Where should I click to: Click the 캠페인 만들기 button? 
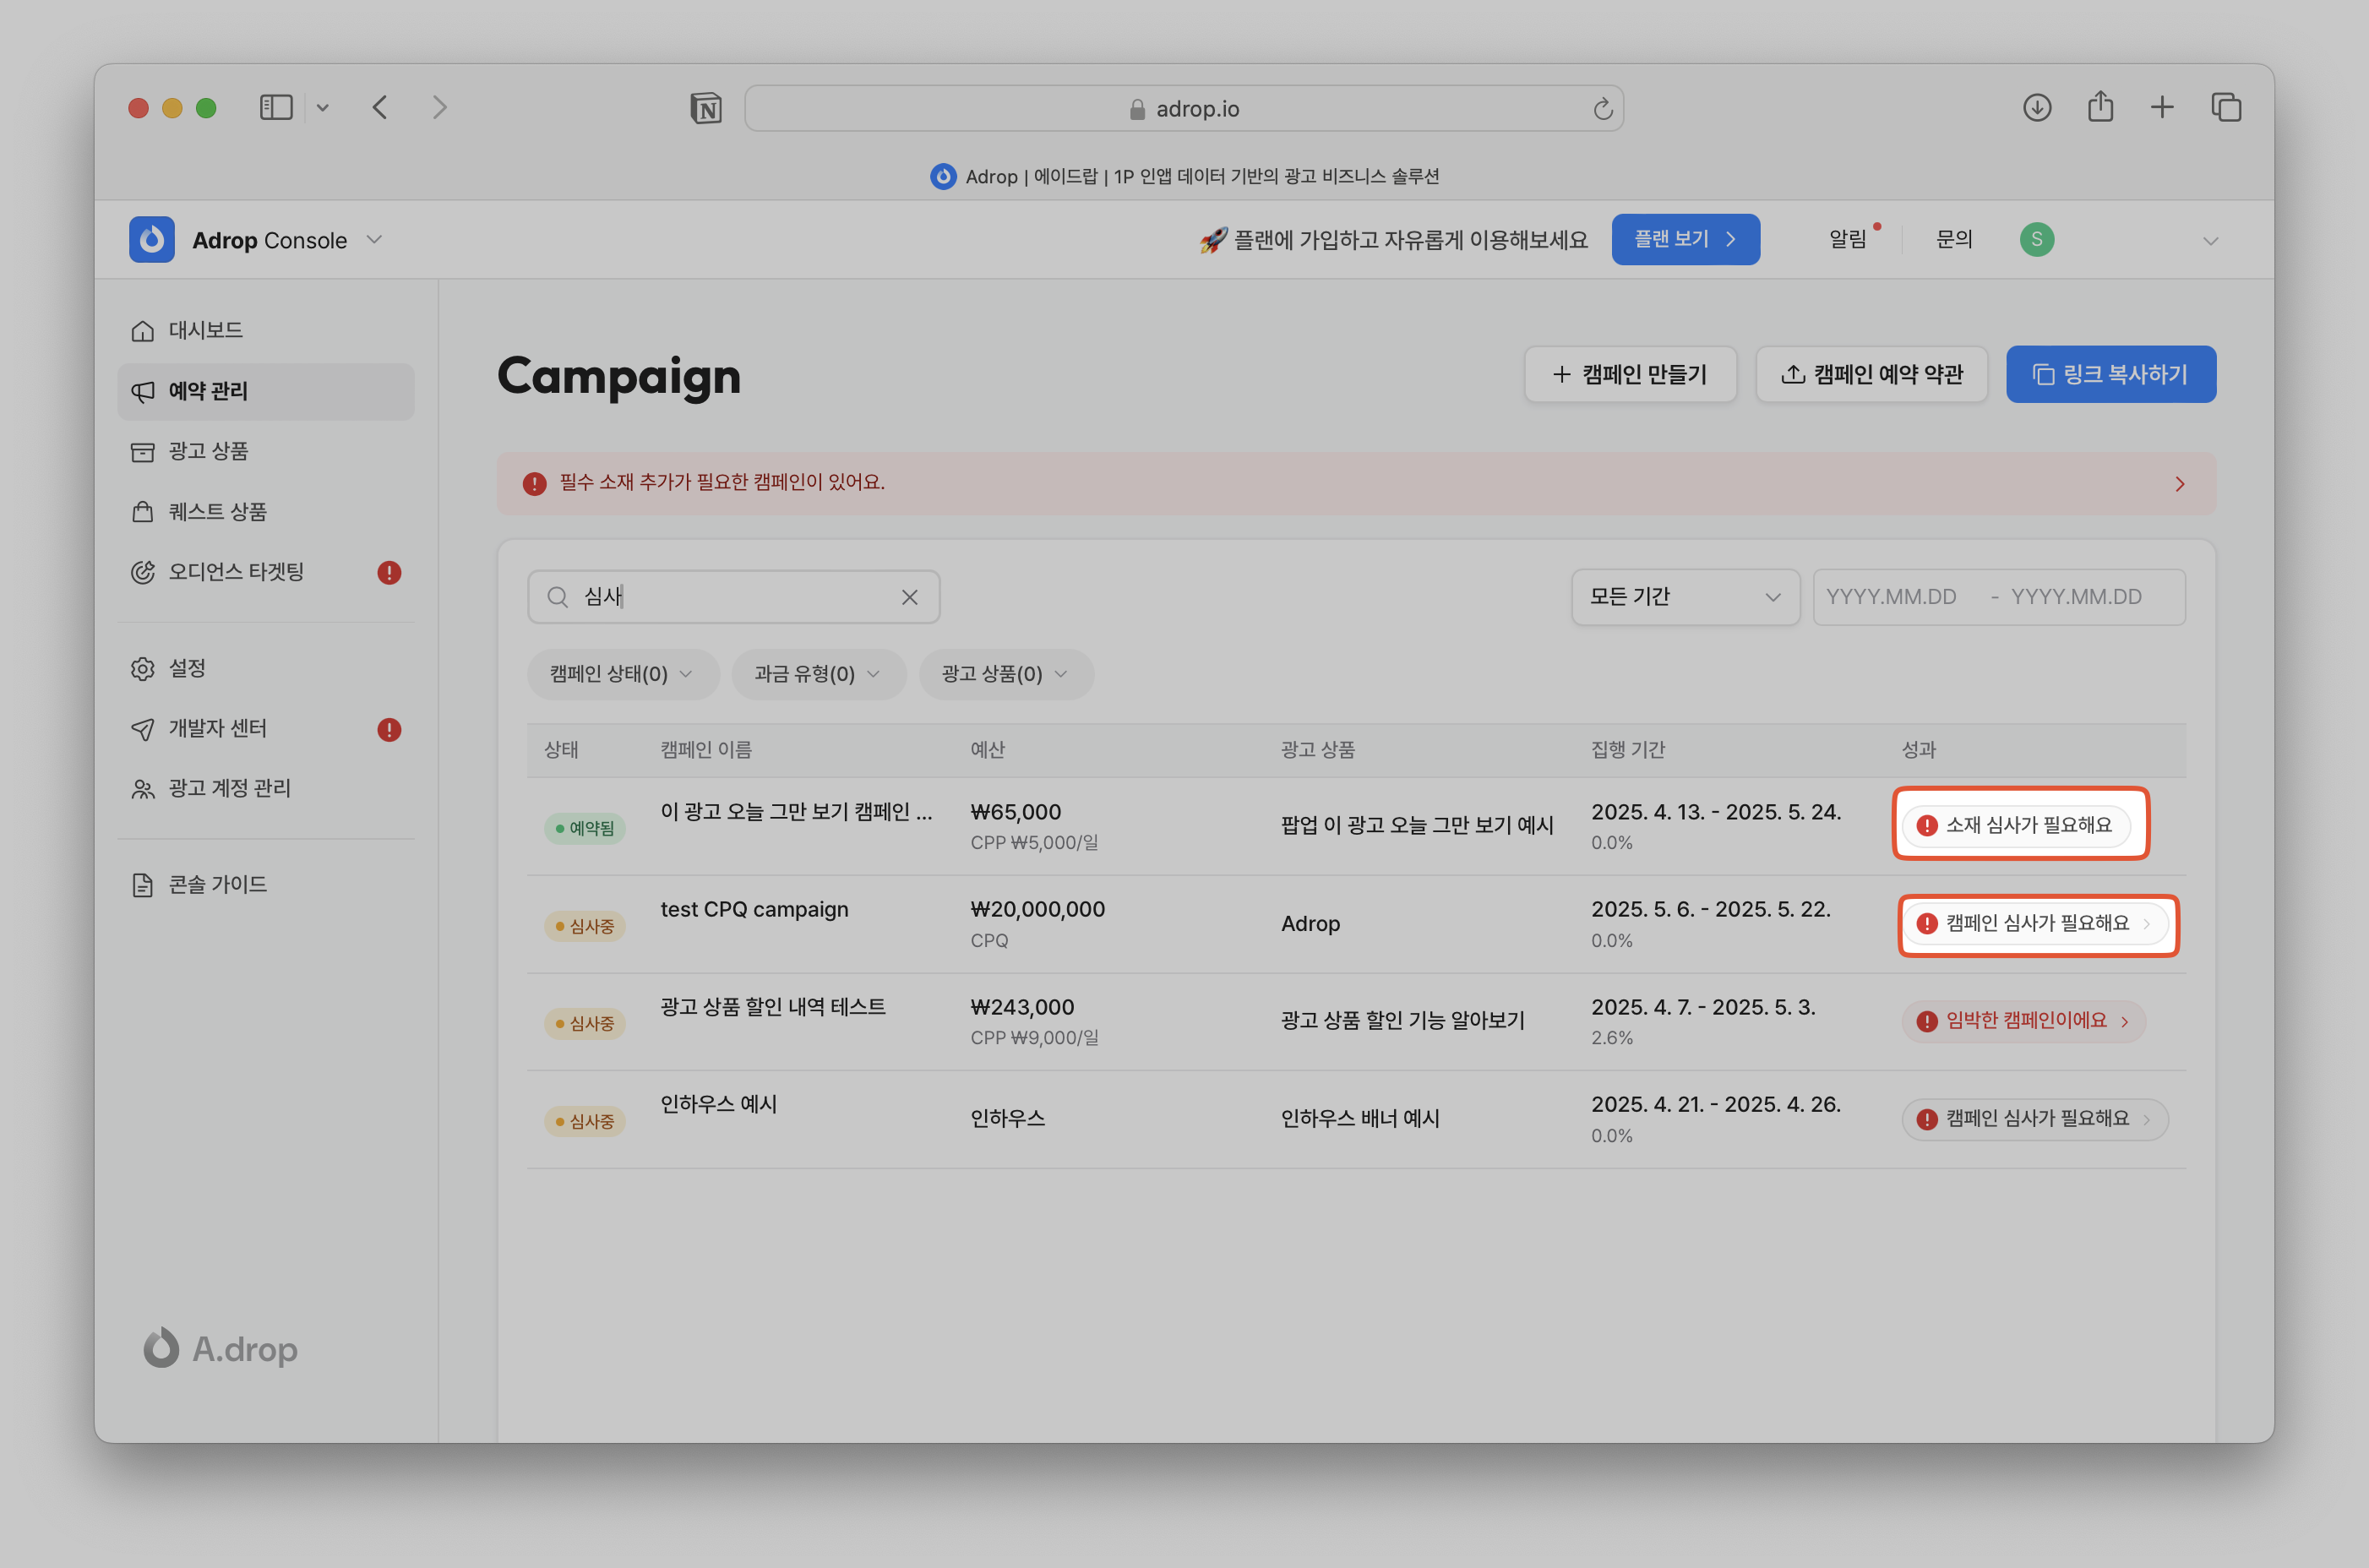point(1630,374)
